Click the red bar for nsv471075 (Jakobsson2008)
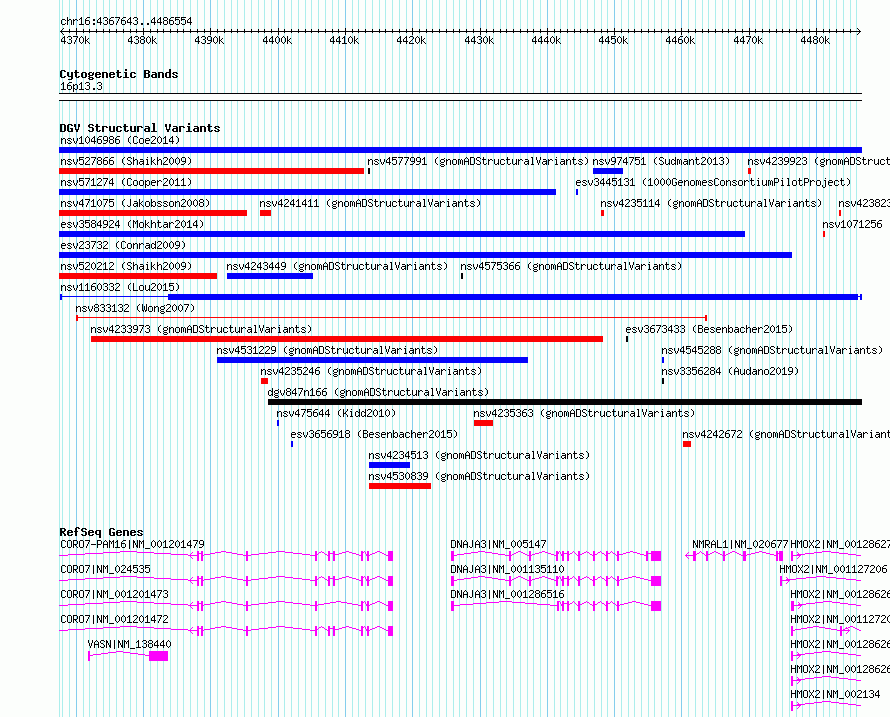Screen dimensions: 890x717 [x=153, y=213]
